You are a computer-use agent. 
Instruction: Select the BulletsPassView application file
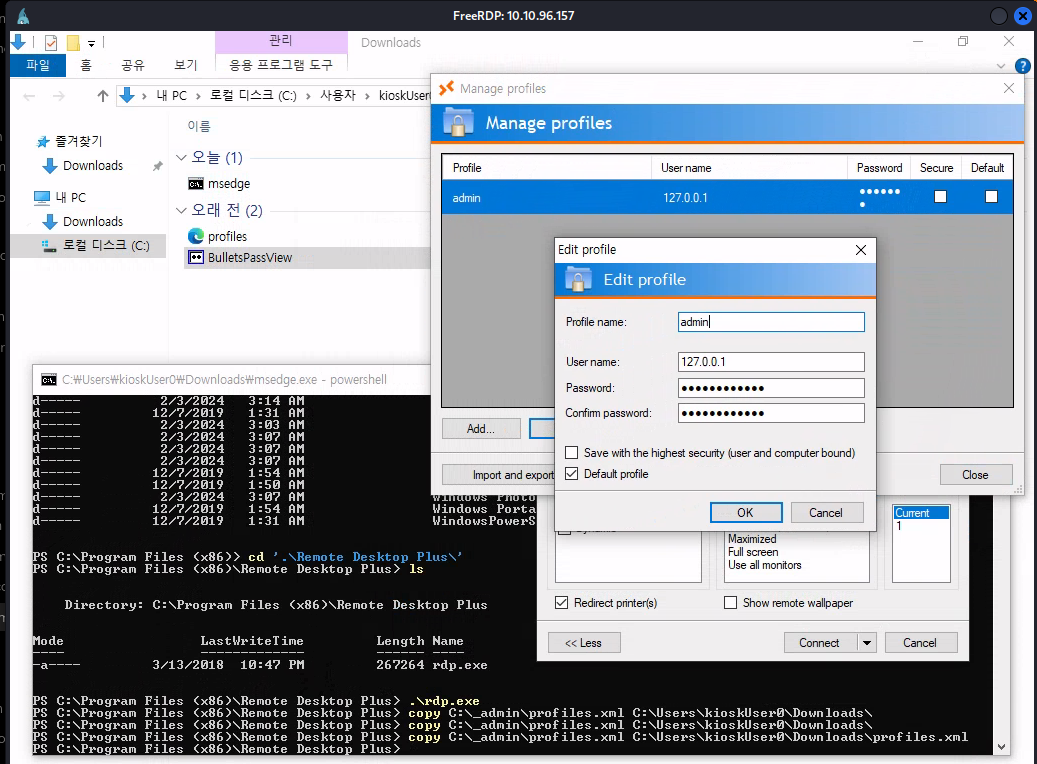249,257
